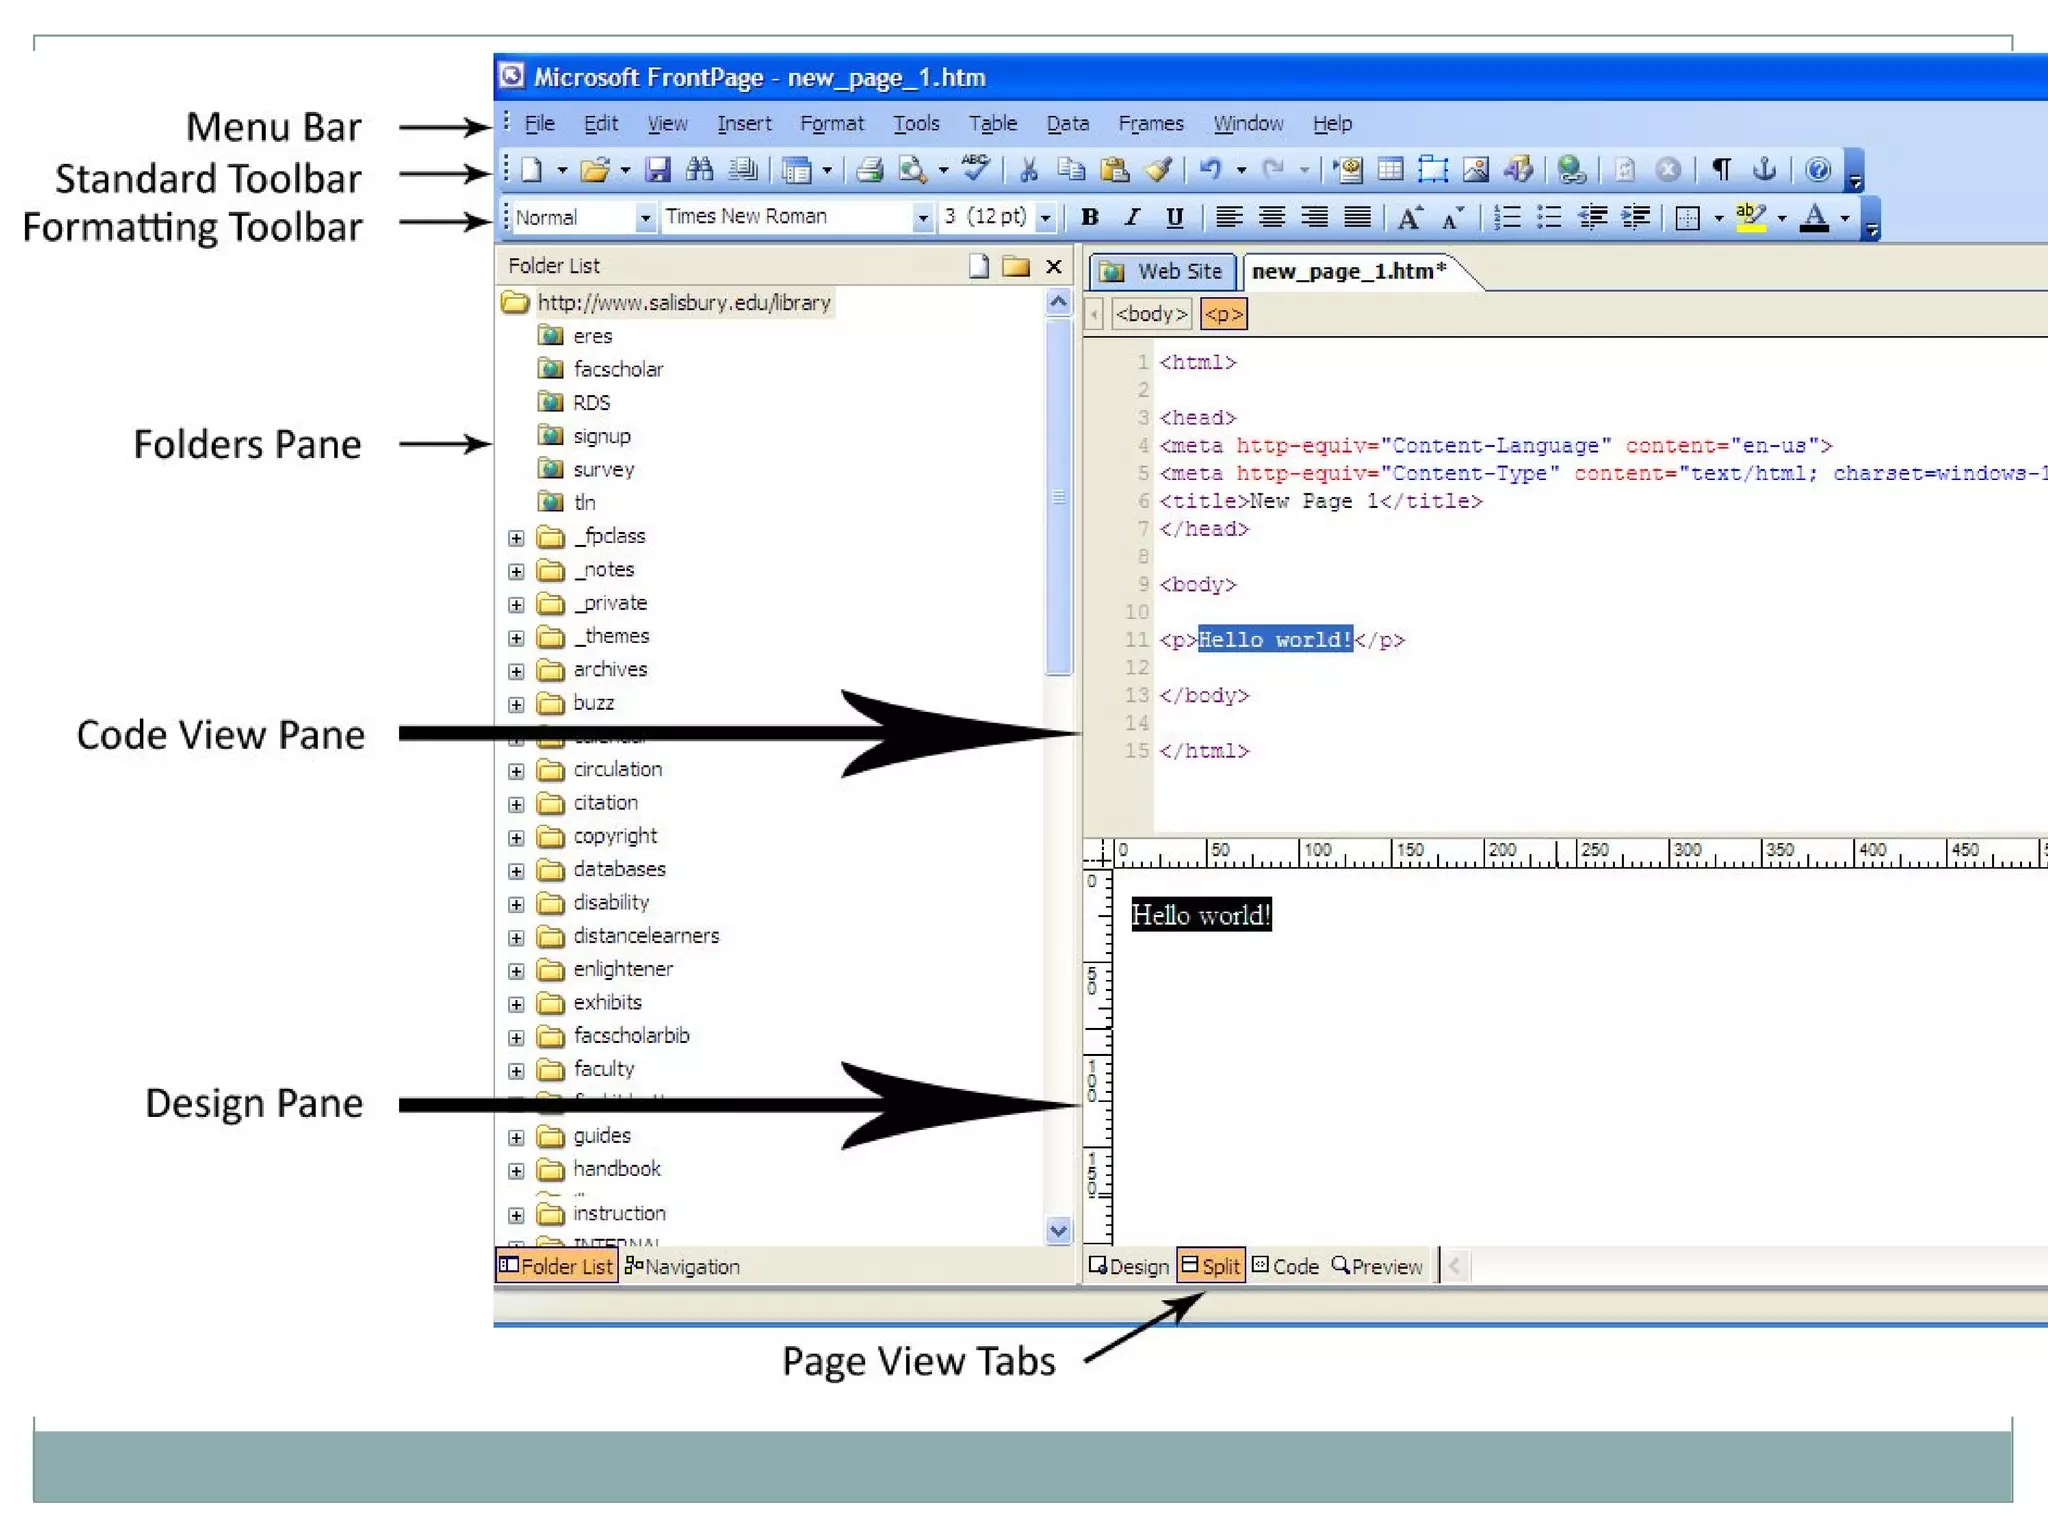Image resolution: width=2048 pixels, height=1536 pixels.
Task: Click the Navigation button below the folder list
Action: pyautogui.click(x=683, y=1266)
